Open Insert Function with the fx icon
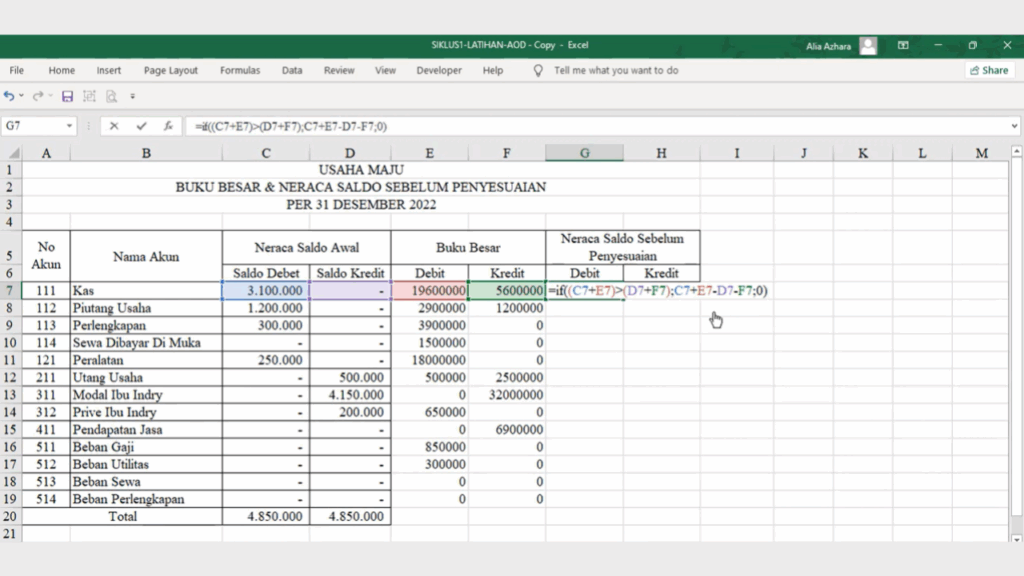 (168, 126)
